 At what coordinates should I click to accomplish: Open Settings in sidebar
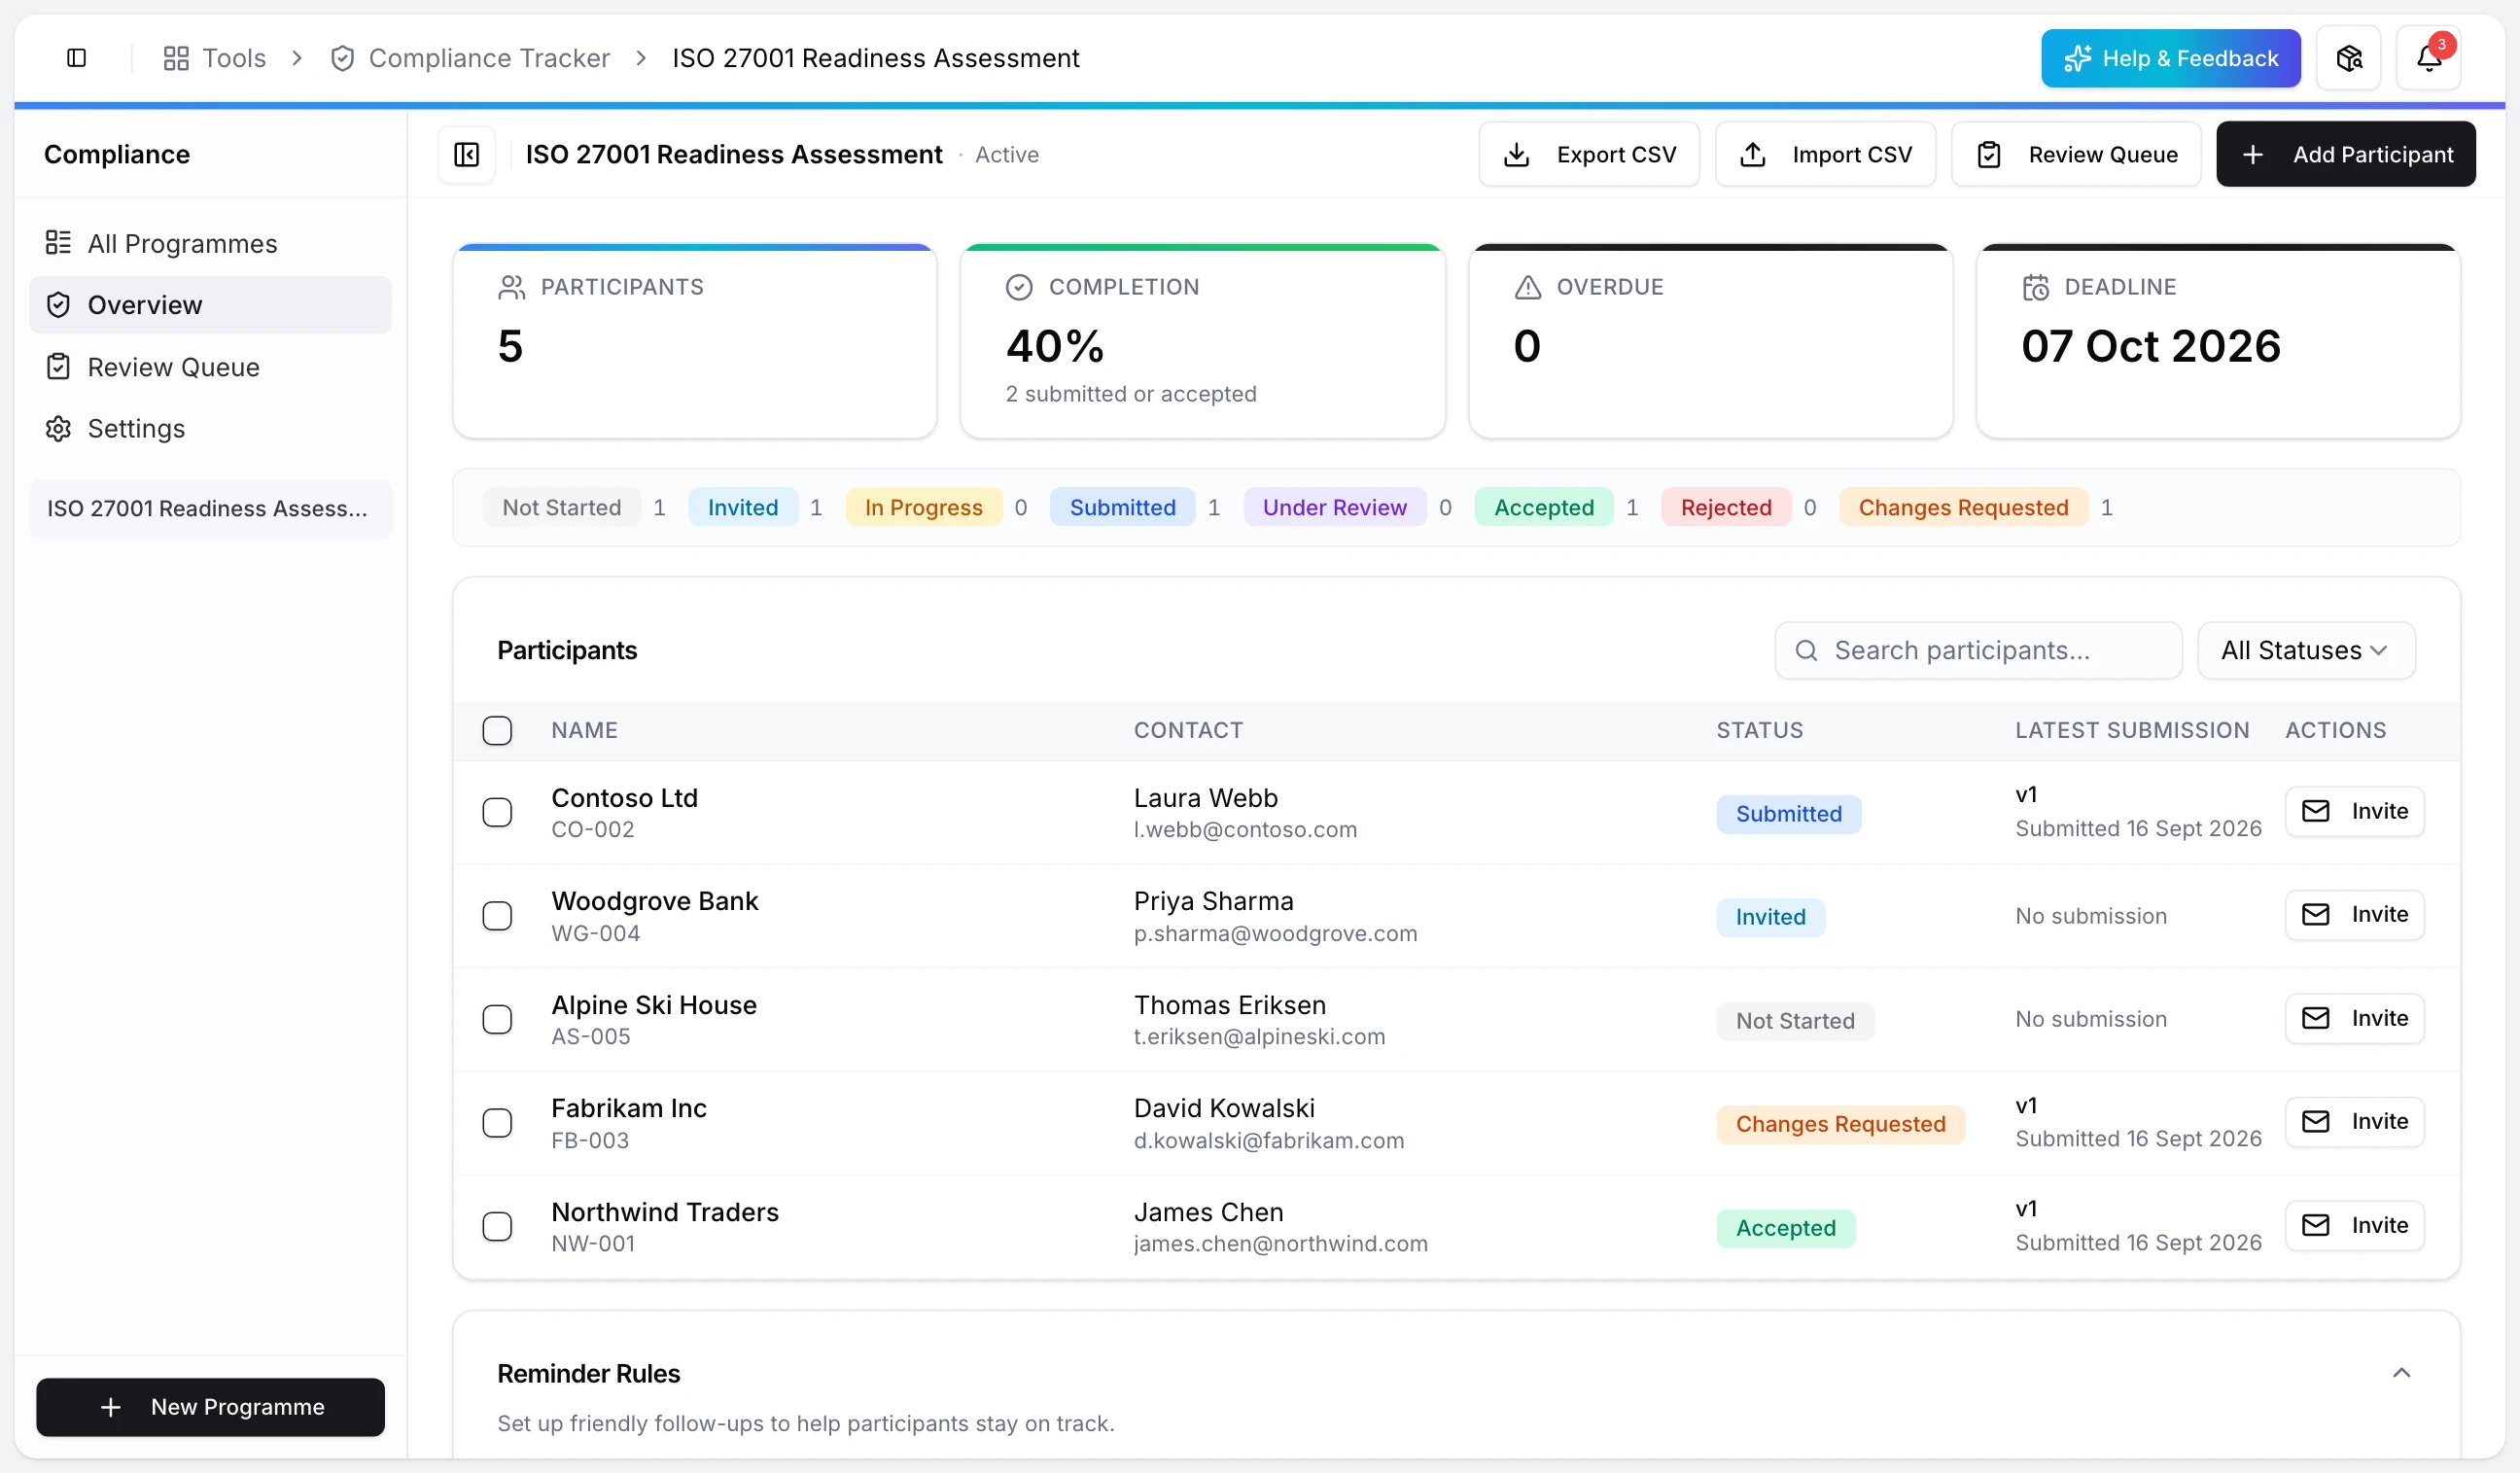(210, 428)
